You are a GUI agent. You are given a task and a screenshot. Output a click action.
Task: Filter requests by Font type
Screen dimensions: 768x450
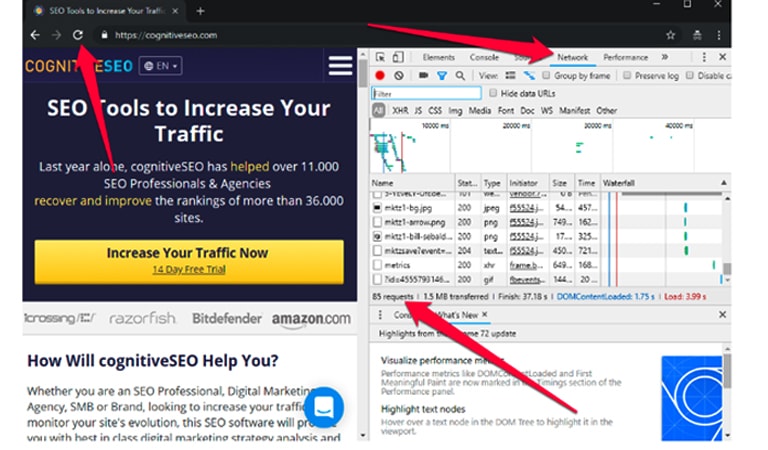point(505,111)
